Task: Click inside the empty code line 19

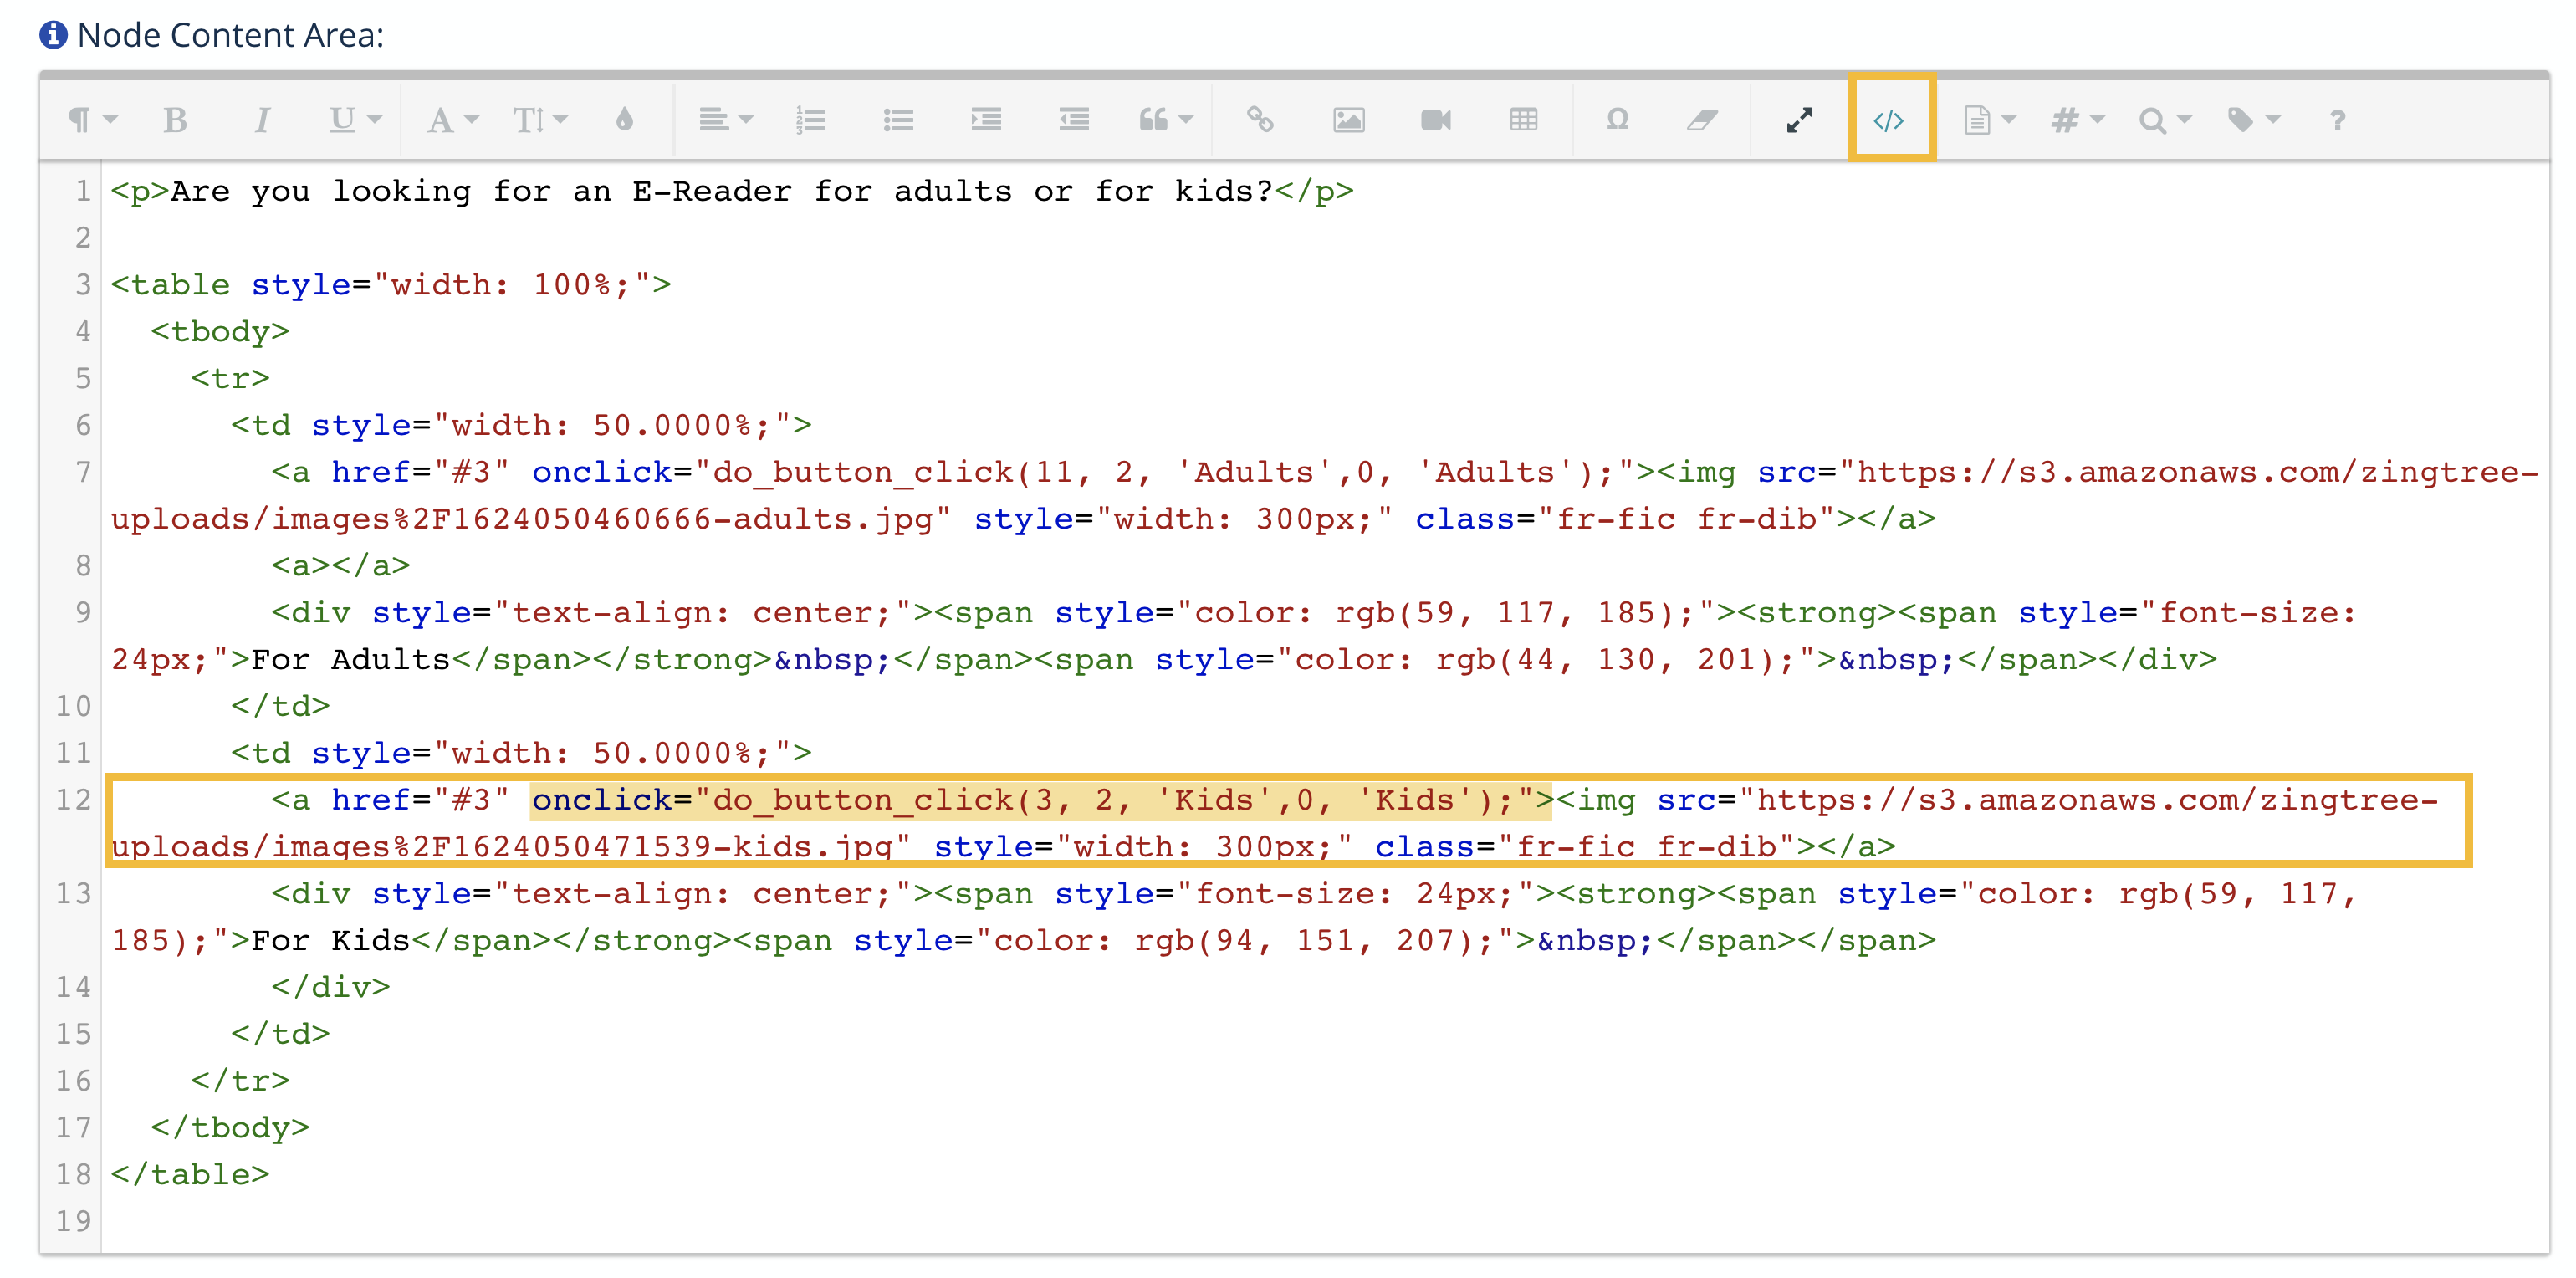Action: pyautogui.click(x=600, y=1220)
